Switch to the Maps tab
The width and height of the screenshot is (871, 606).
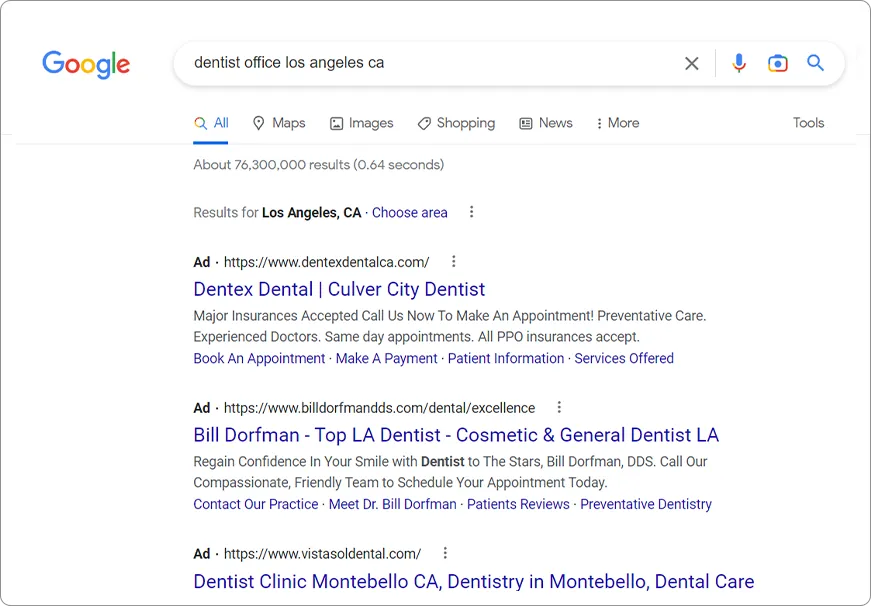pos(279,123)
